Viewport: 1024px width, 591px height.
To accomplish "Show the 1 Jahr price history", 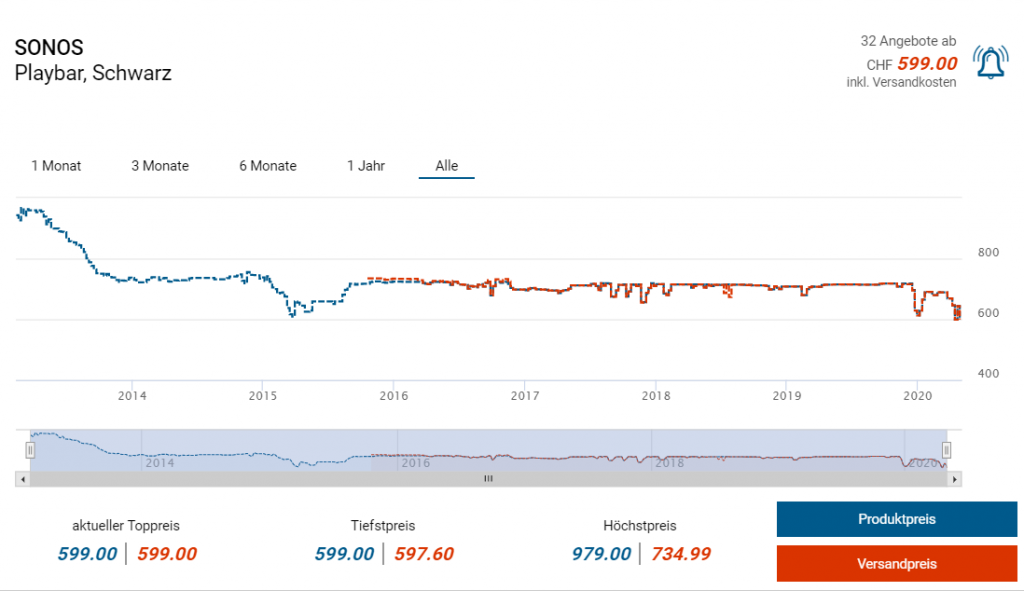I will pyautogui.click(x=366, y=166).
